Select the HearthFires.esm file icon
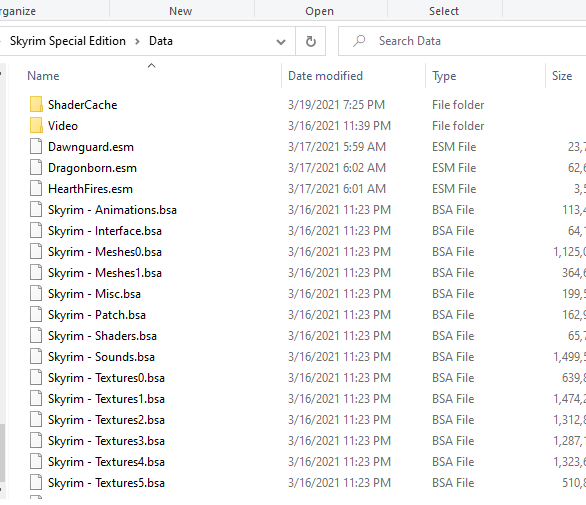586x505 pixels. tap(36, 188)
